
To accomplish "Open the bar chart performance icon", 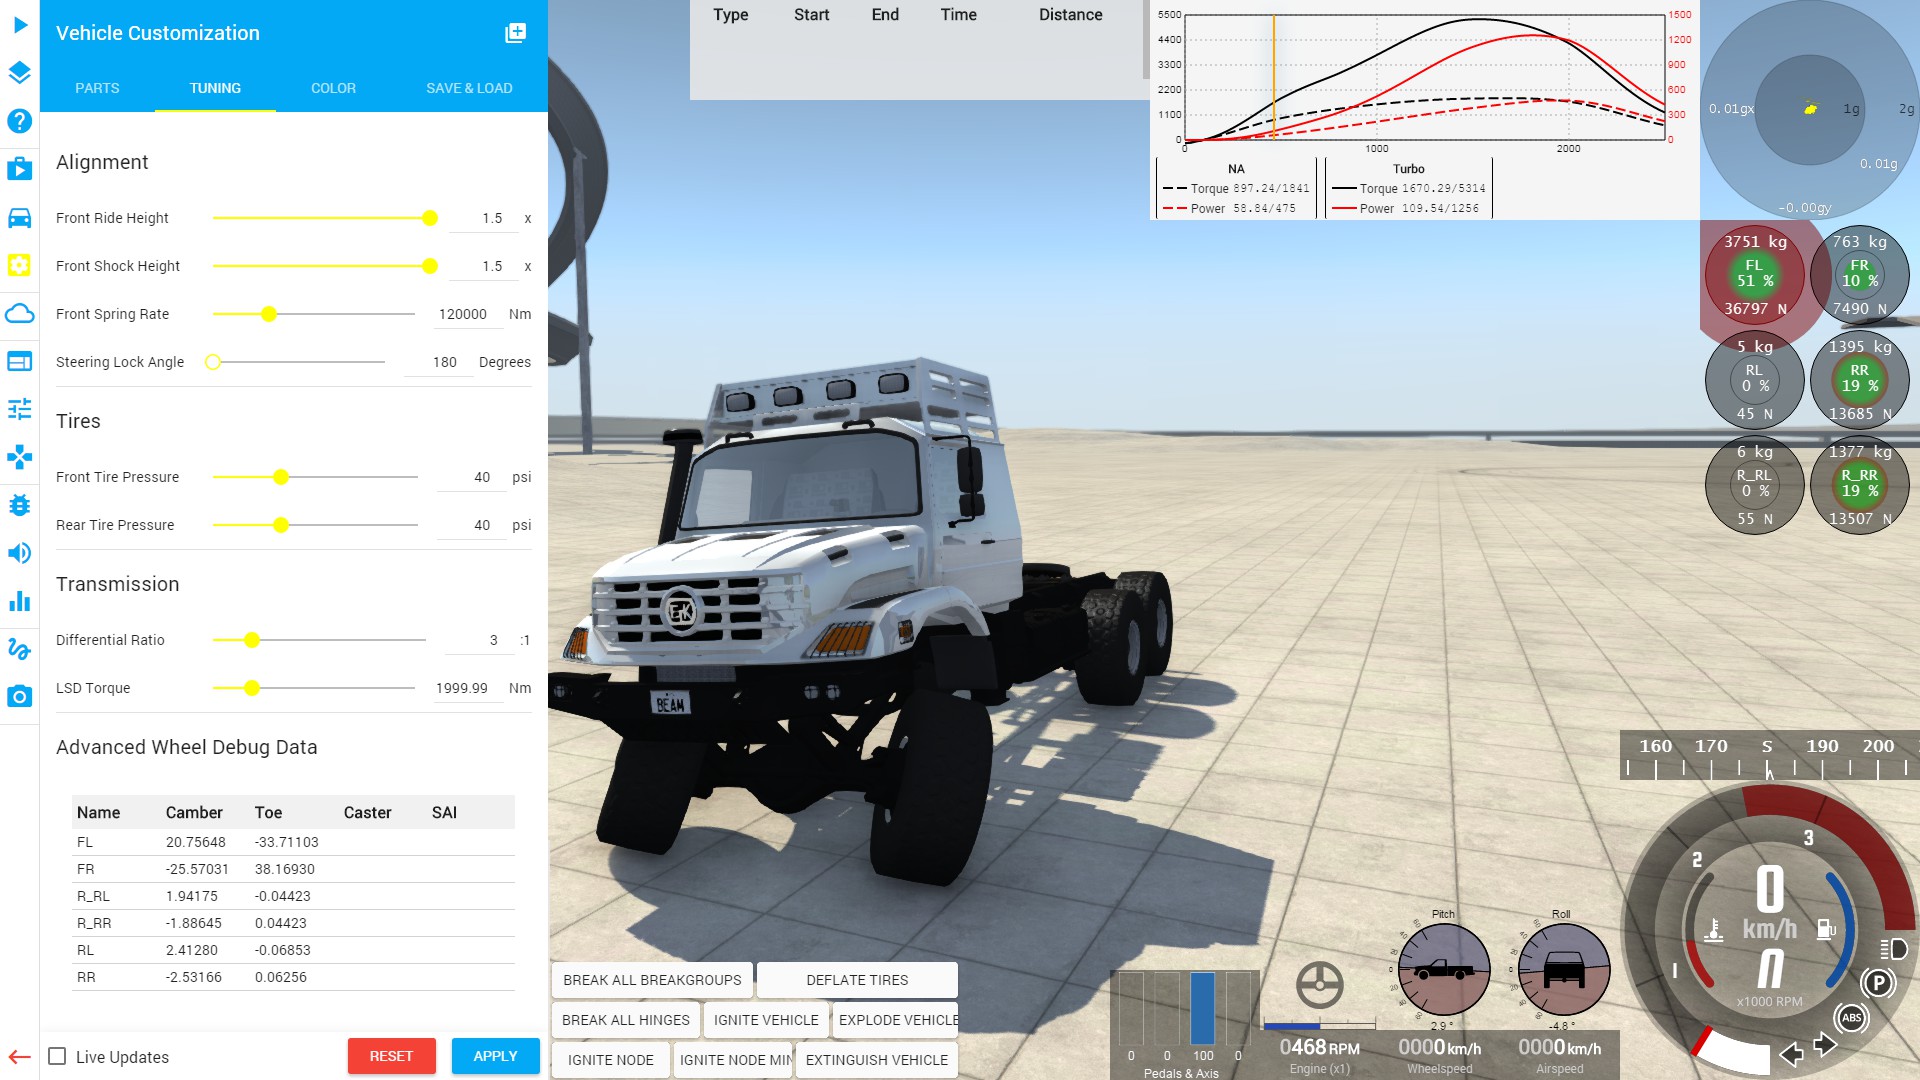I will point(20,601).
